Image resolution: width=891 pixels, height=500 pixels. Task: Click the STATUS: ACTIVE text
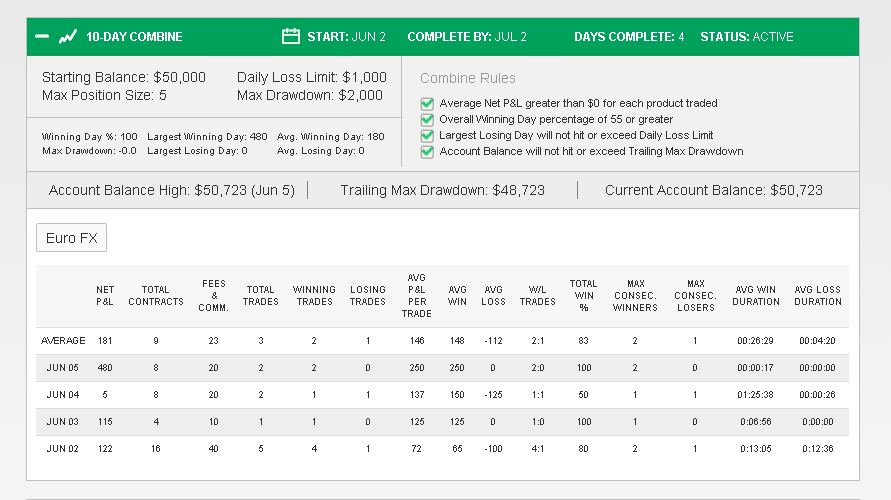click(x=747, y=37)
